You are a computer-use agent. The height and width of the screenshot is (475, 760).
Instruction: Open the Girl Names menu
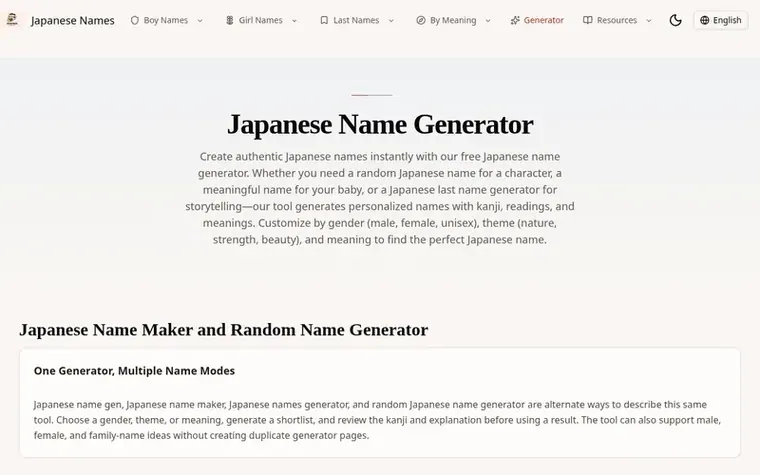[x=261, y=20]
